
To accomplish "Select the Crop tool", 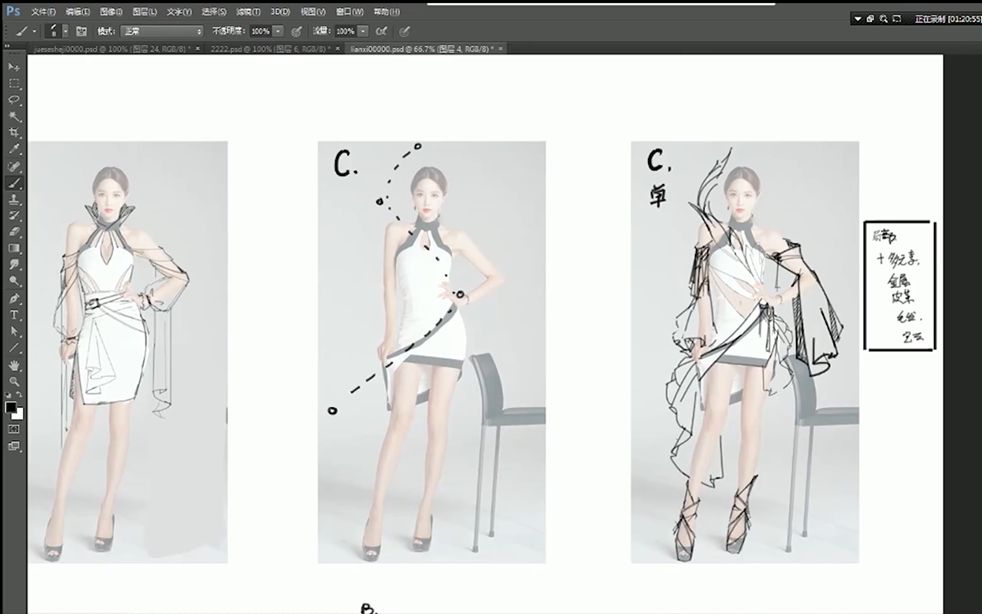I will (13, 131).
